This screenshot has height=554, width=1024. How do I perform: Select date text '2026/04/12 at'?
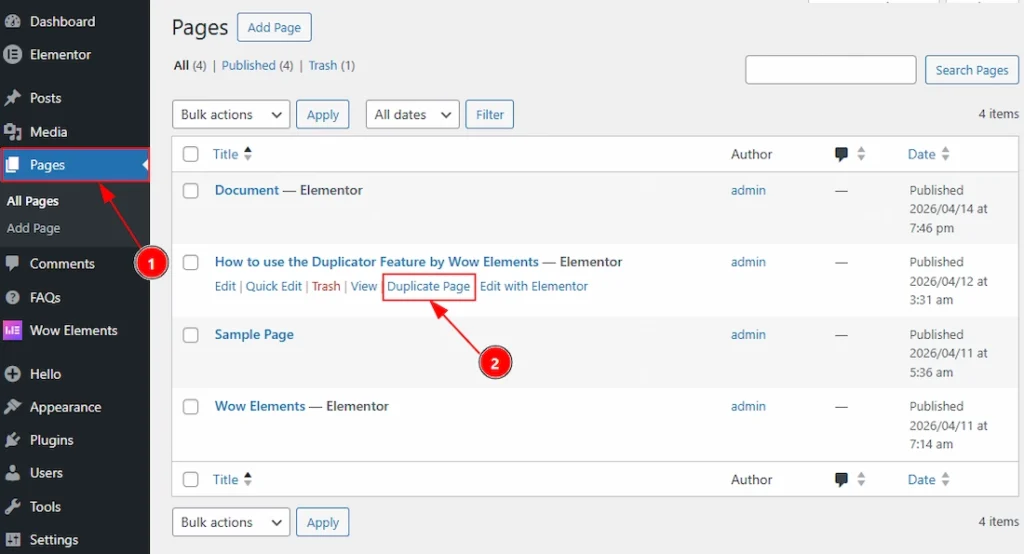pyautogui.click(x=948, y=281)
